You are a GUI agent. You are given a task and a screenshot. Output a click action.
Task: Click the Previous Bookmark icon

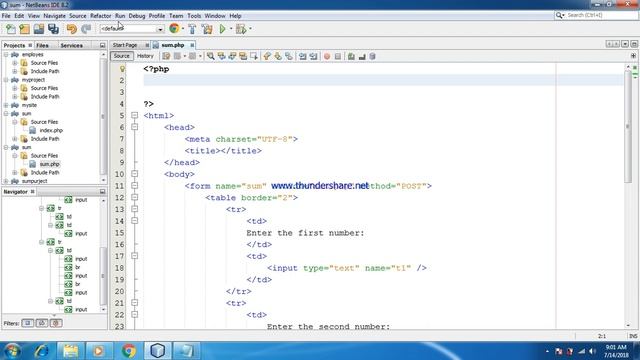coord(267,56)
